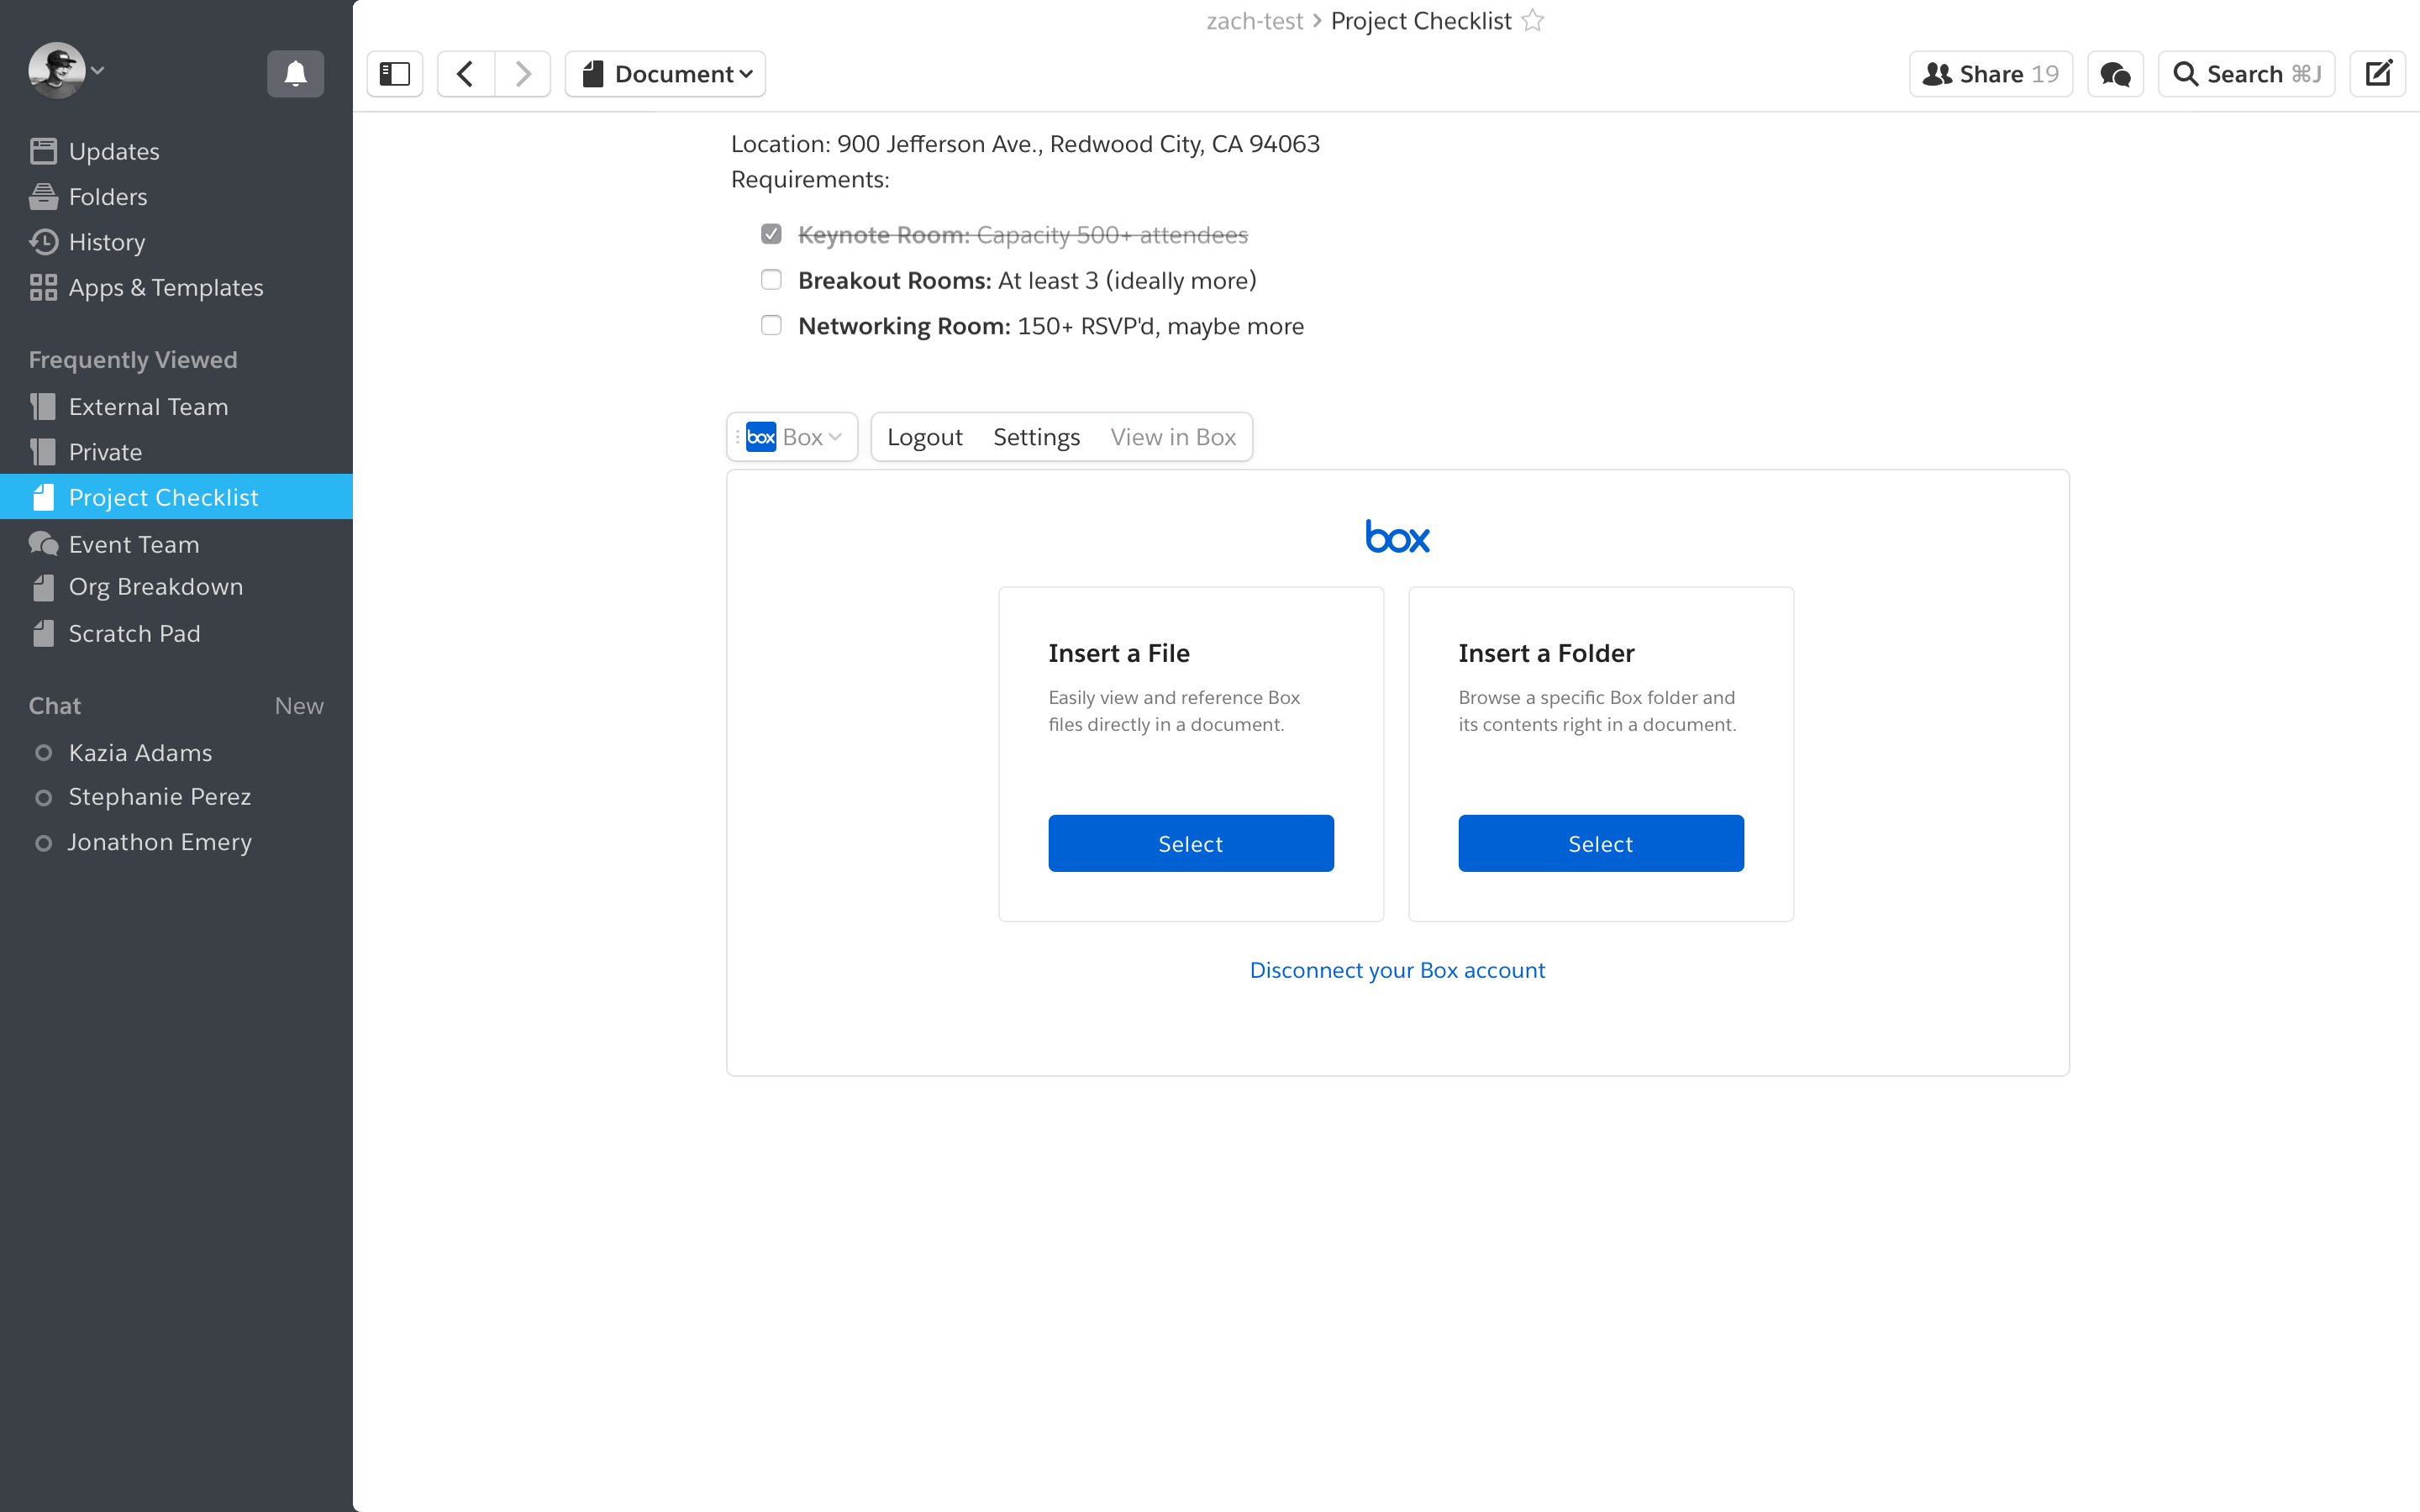
Task: Click the Org Breakdown document icon
Action: 43,588
